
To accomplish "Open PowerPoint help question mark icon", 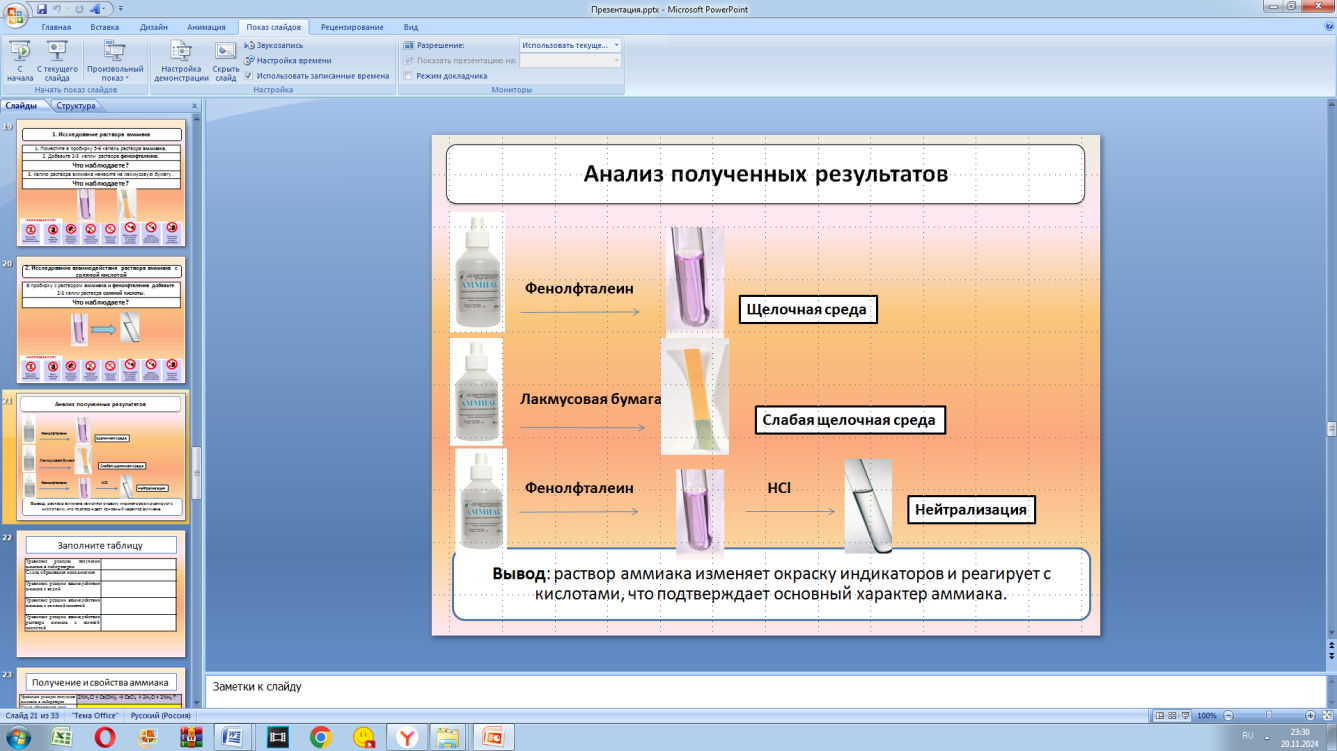I will point(1327,27).
